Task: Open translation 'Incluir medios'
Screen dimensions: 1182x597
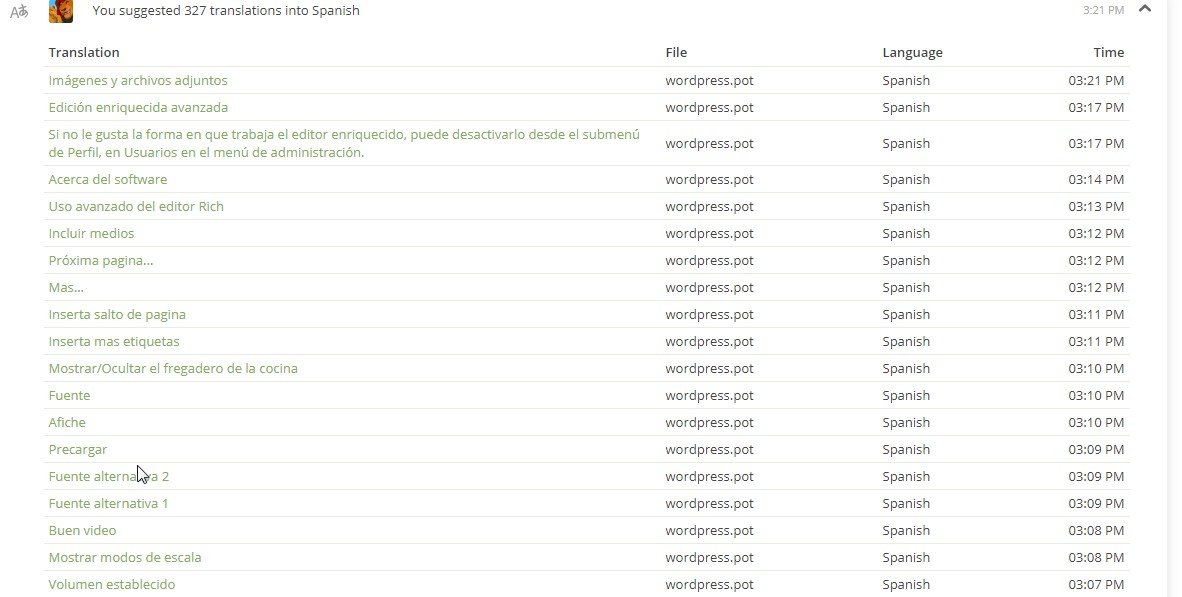Action: [91, 234]
